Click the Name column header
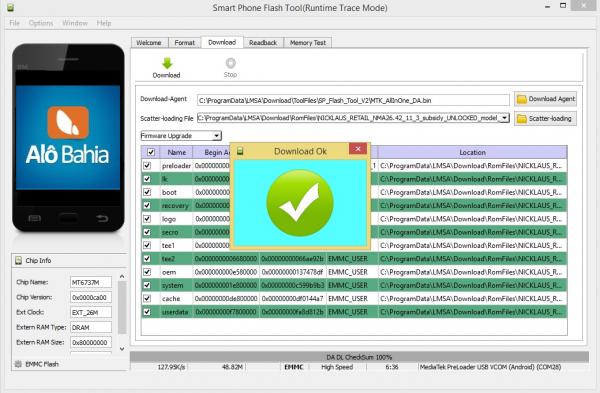The height and width of the screenshot is (393, 600). point(177,152)
